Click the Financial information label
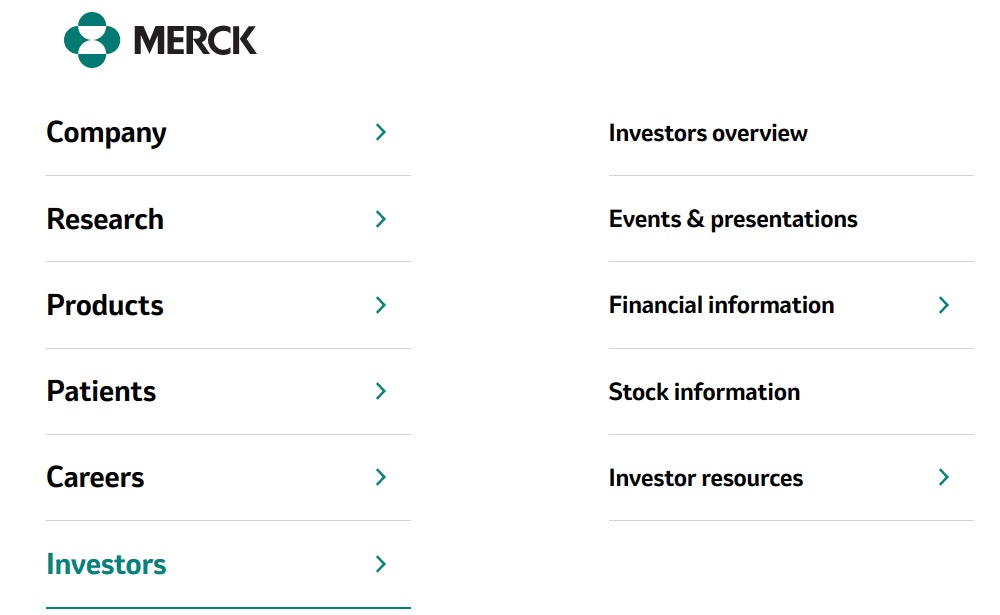The image size is (1000, 615). pyautogui.click(x=721, y=305)
